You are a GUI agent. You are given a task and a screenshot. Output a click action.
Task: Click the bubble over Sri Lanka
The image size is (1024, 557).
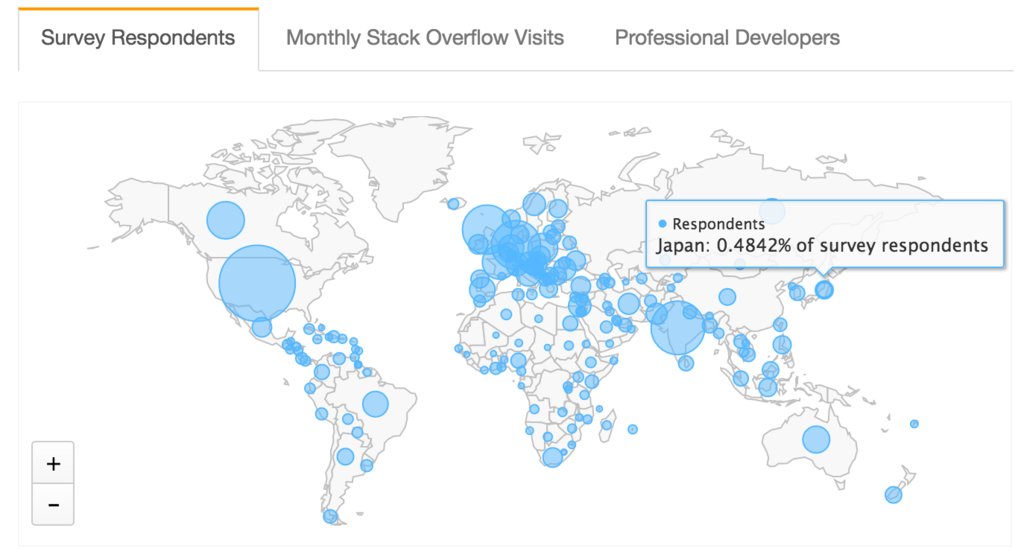[686, 363]
